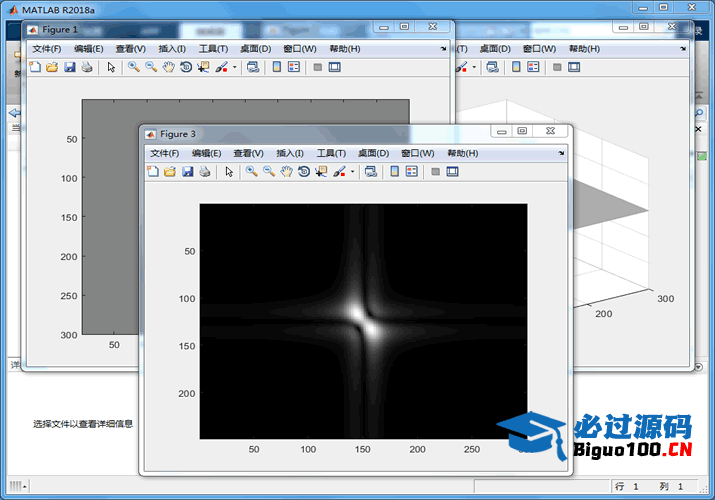Toggle Insert Colorbar in Figure 3 toolbar

tap(395, 172)
